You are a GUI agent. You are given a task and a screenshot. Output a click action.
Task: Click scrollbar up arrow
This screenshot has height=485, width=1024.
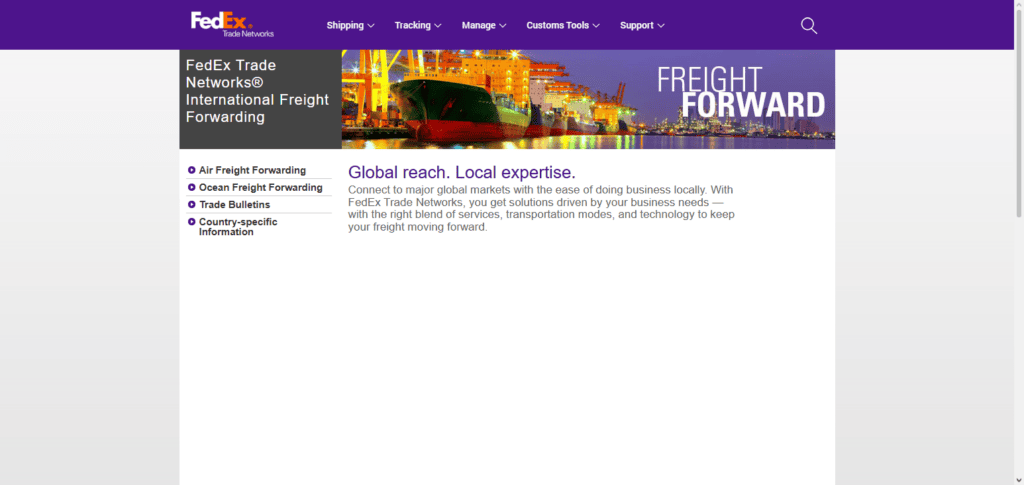point(1019,5)
